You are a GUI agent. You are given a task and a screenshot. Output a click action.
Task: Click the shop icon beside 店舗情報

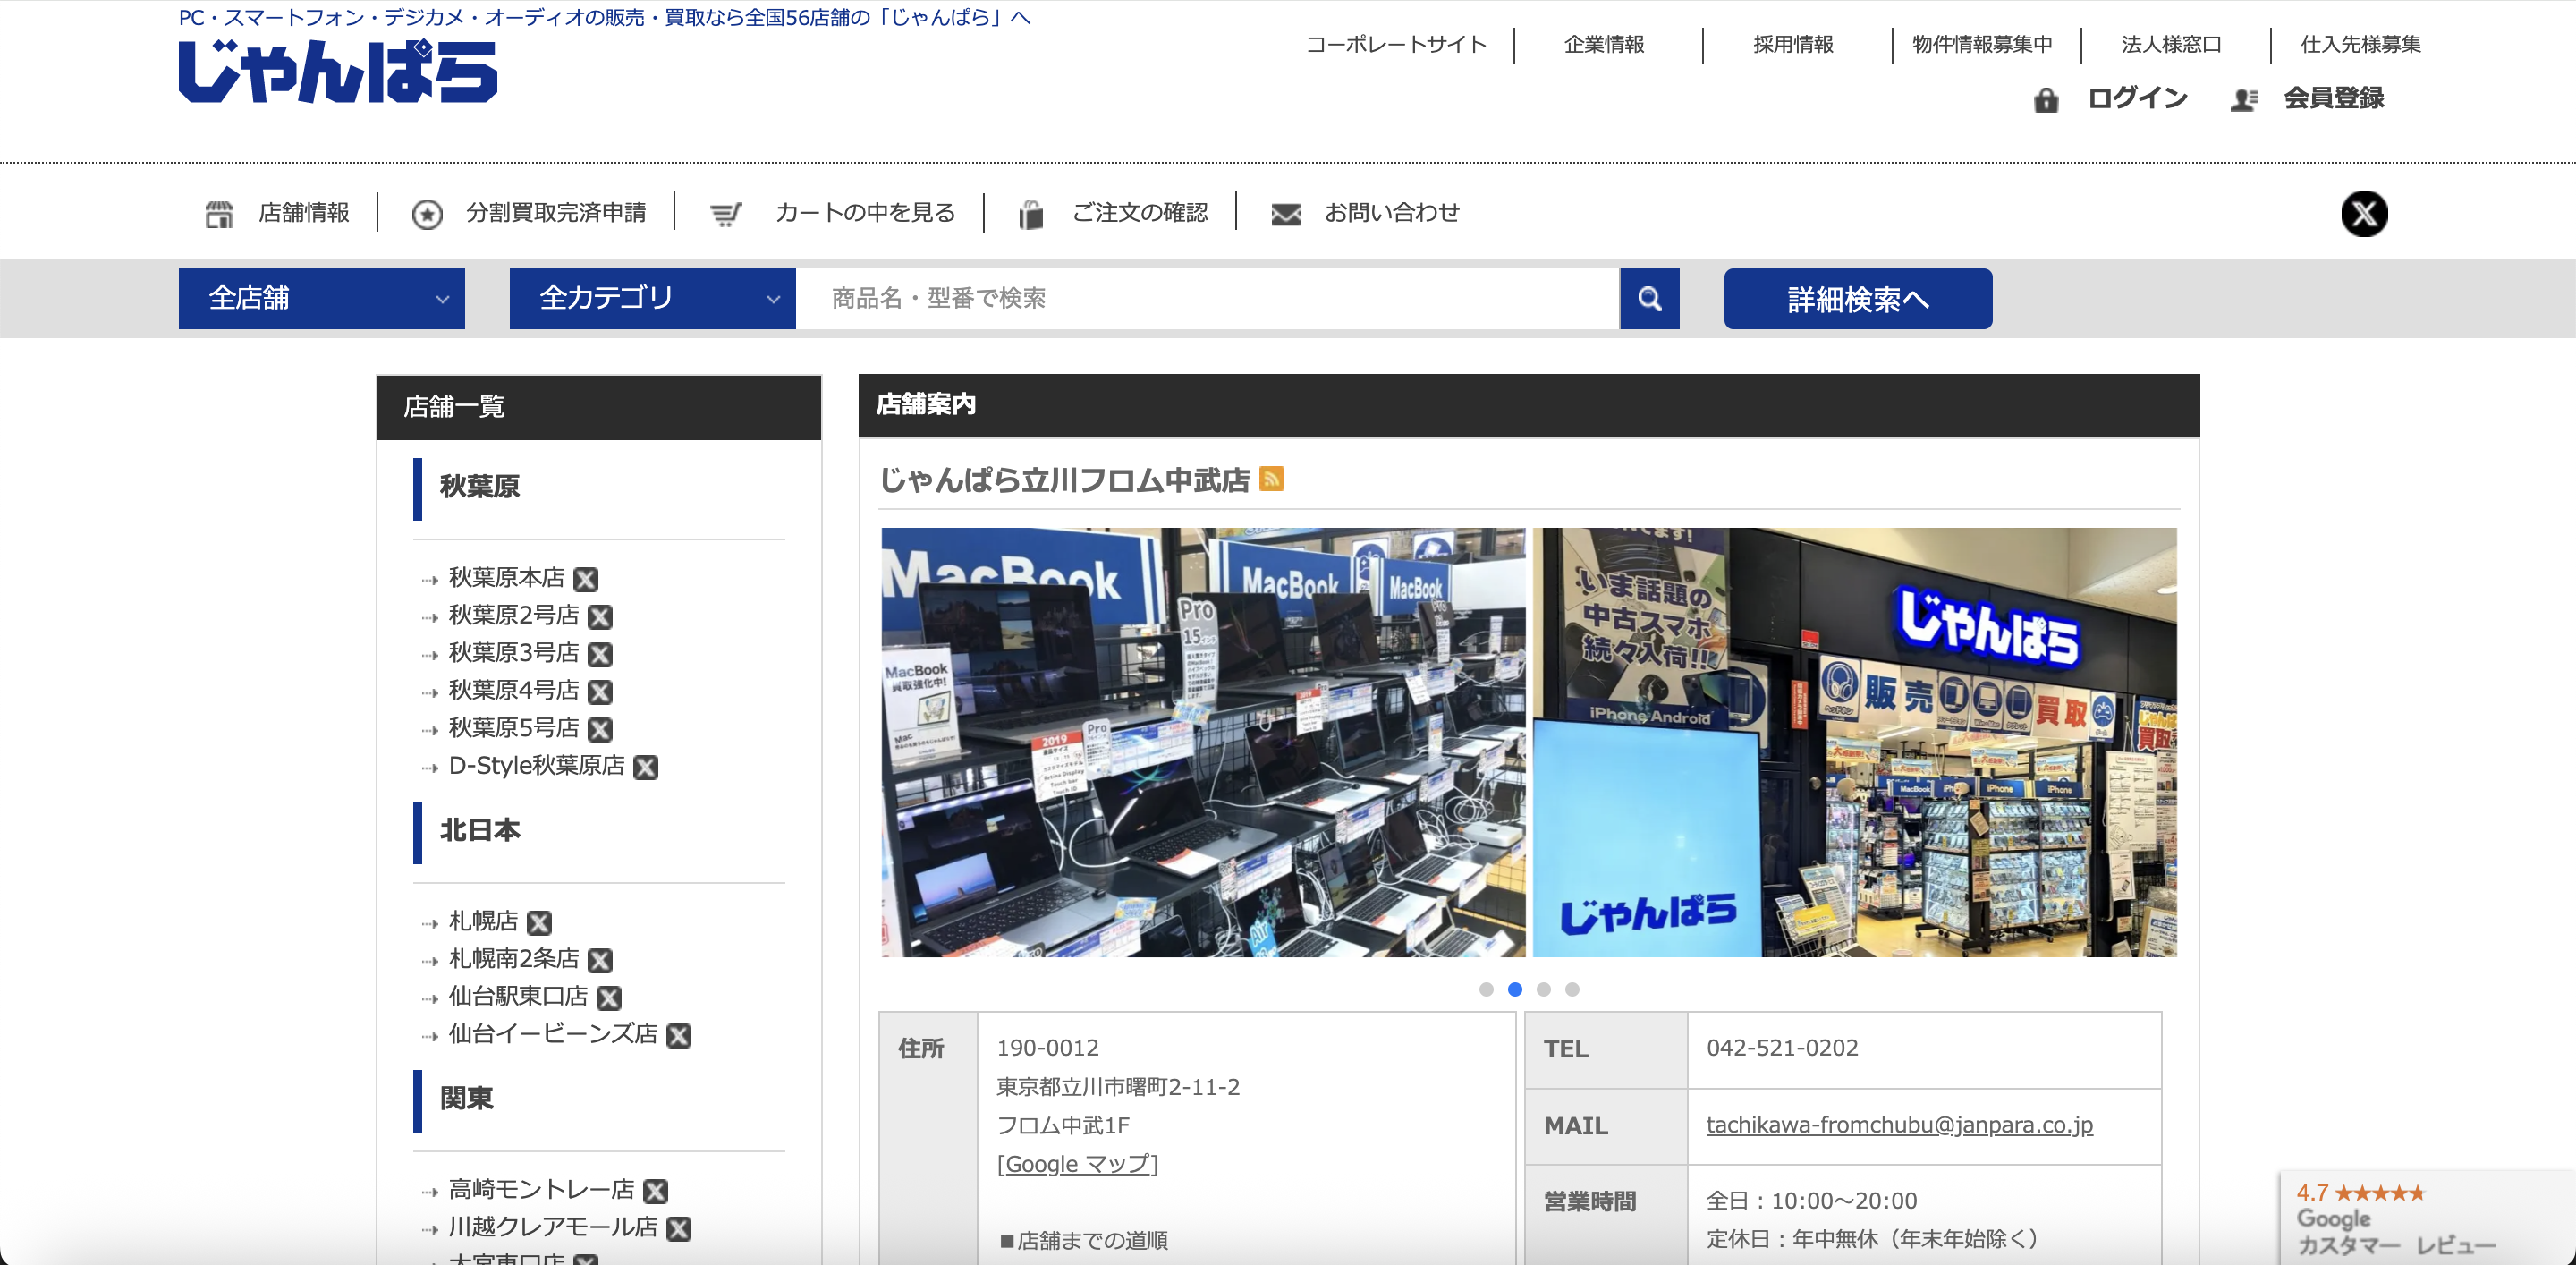[x=219, y=213]
